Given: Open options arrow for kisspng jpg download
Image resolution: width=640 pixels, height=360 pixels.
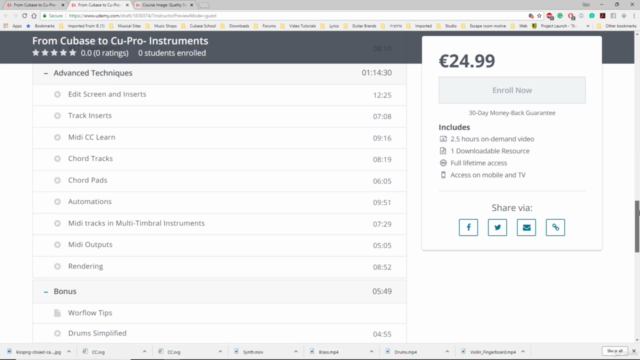Looking at the screenshot, I should point(69,351).
